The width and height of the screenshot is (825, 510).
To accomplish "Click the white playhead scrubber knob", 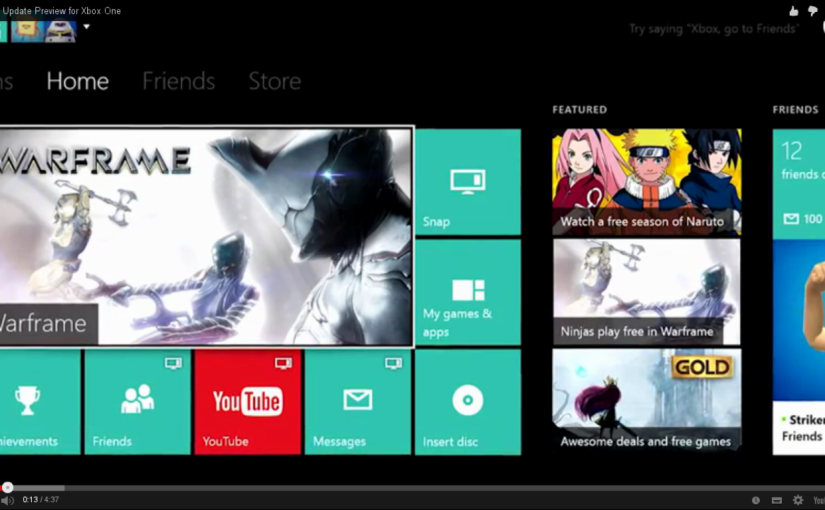I will click(x=7, y=487).
